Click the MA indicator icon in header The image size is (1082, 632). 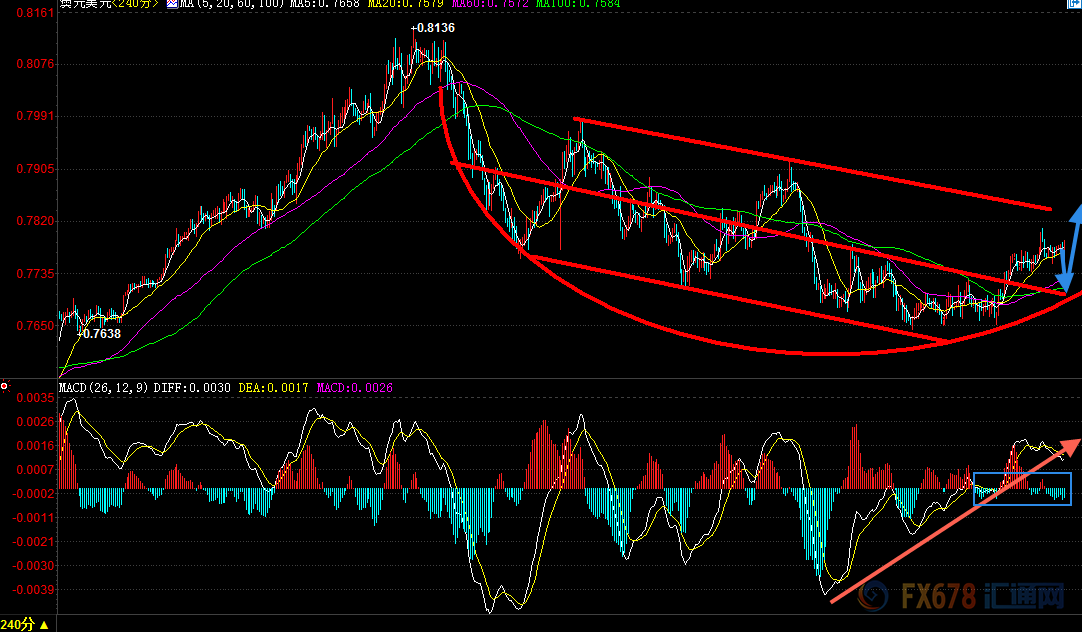click(x=172, y=5)
